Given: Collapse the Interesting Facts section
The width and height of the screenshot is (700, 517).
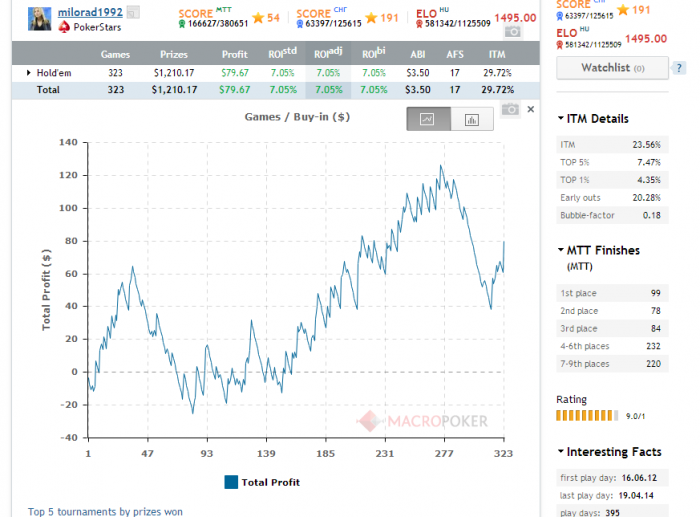Looking at the screenshot, I should pyautogui.click(x=561, y=451).
